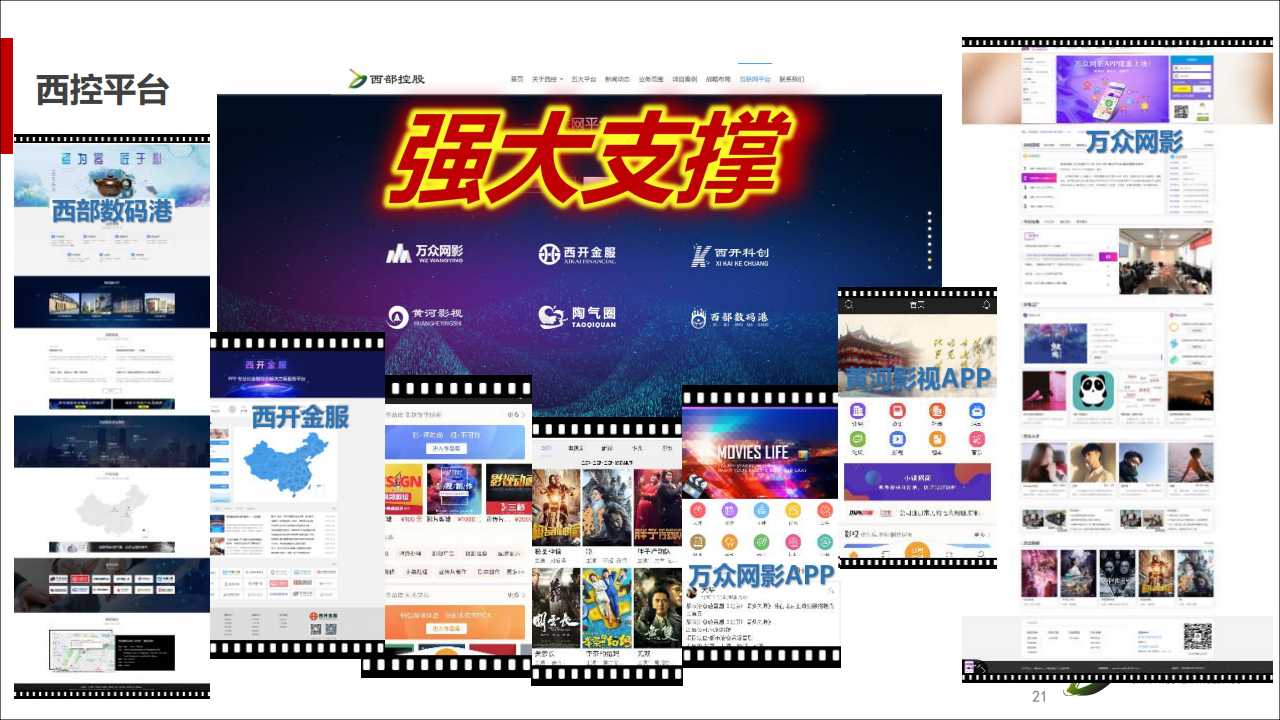Open the 淘气圈 platform logo on the banner

(577, 317)
